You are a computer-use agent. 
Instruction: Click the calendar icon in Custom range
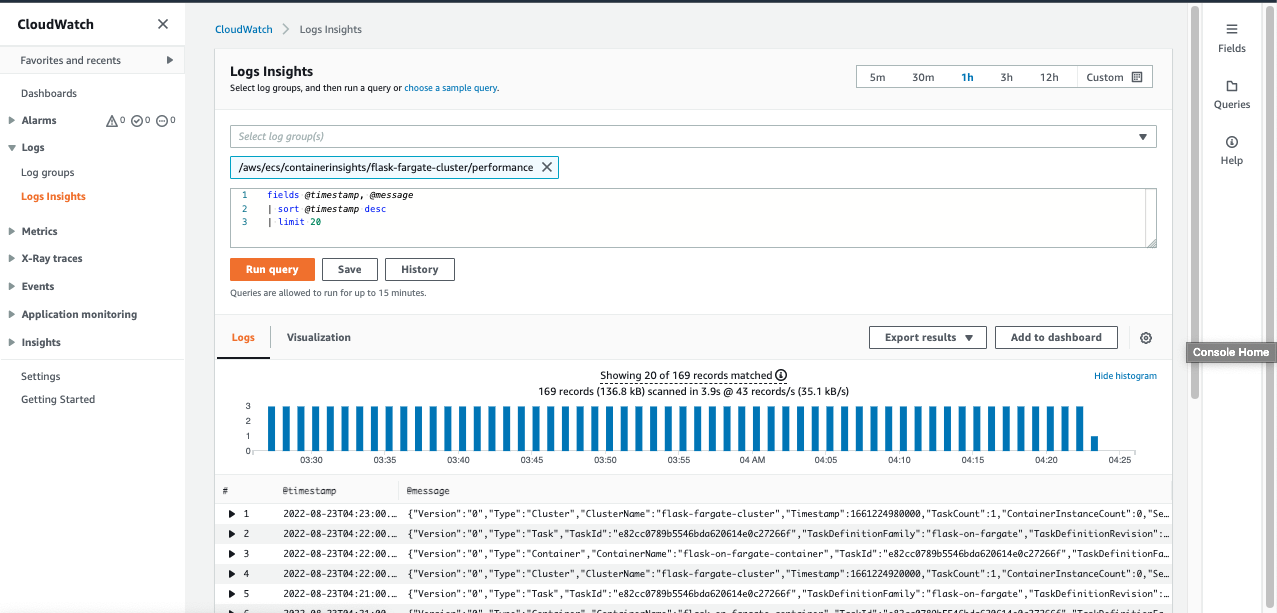1137,77
